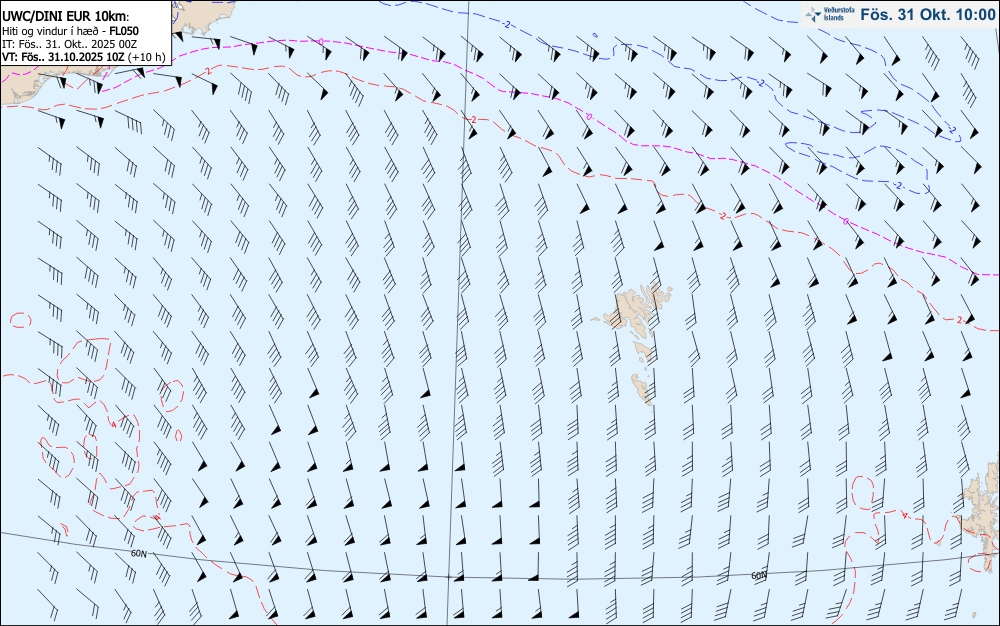Click the 'UWC/DINI EUR 10km:' title
1000x626 pixels.
(x=66, y=17)
